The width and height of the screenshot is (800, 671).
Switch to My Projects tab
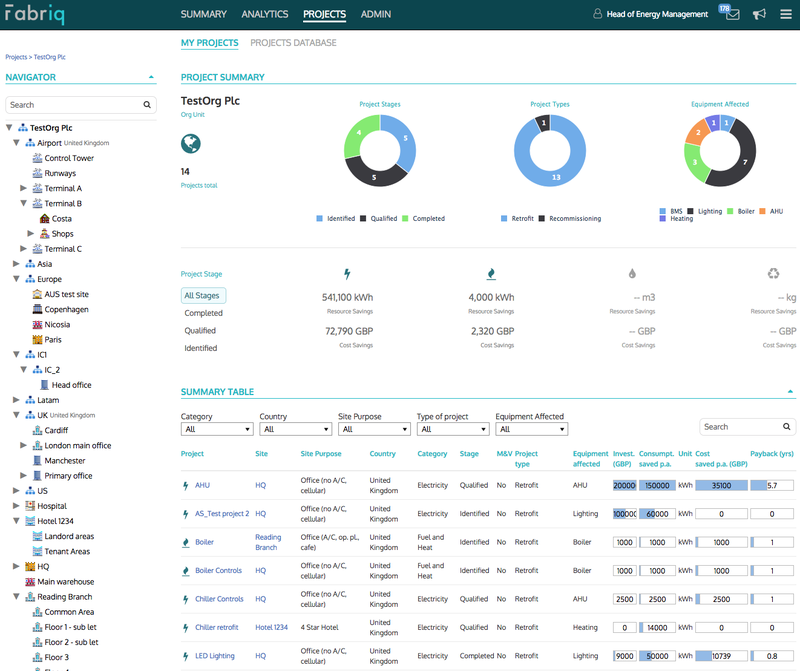point(210,43)
